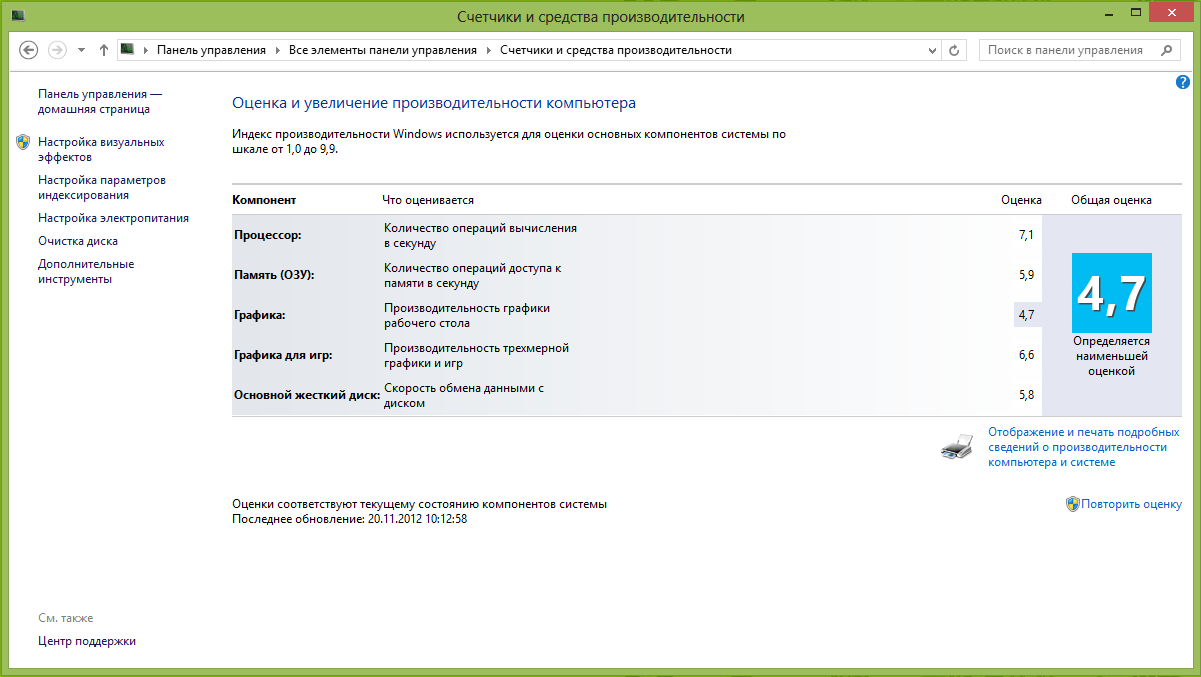
Task: Open Настройка электропитания link
Action: [x=113, y=218]
